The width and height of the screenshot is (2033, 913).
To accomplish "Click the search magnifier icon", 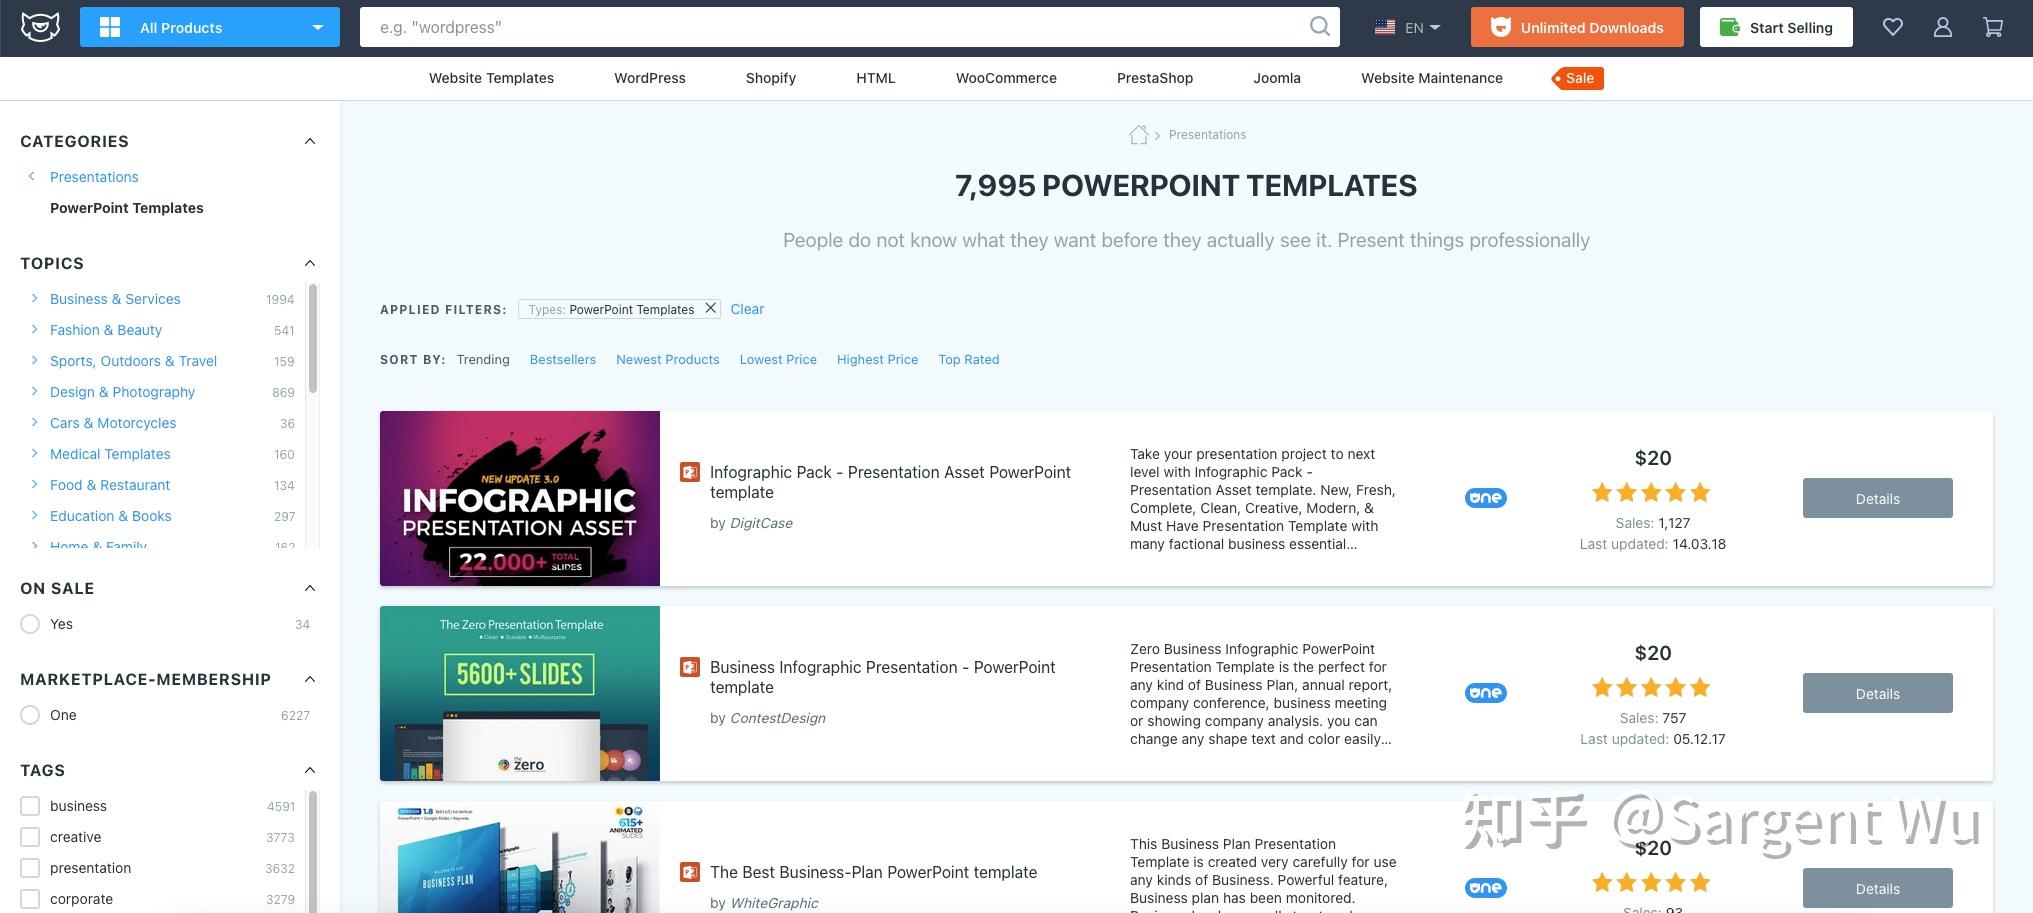I will (x=1320, y=27).
